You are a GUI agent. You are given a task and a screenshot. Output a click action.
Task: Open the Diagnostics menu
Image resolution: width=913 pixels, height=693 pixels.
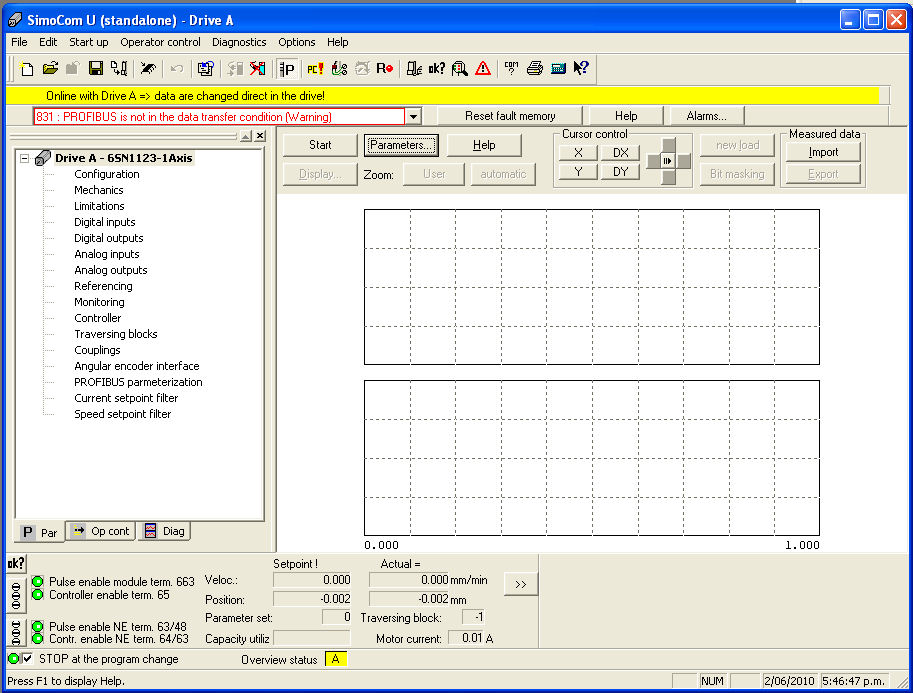[x=239, y=42]
